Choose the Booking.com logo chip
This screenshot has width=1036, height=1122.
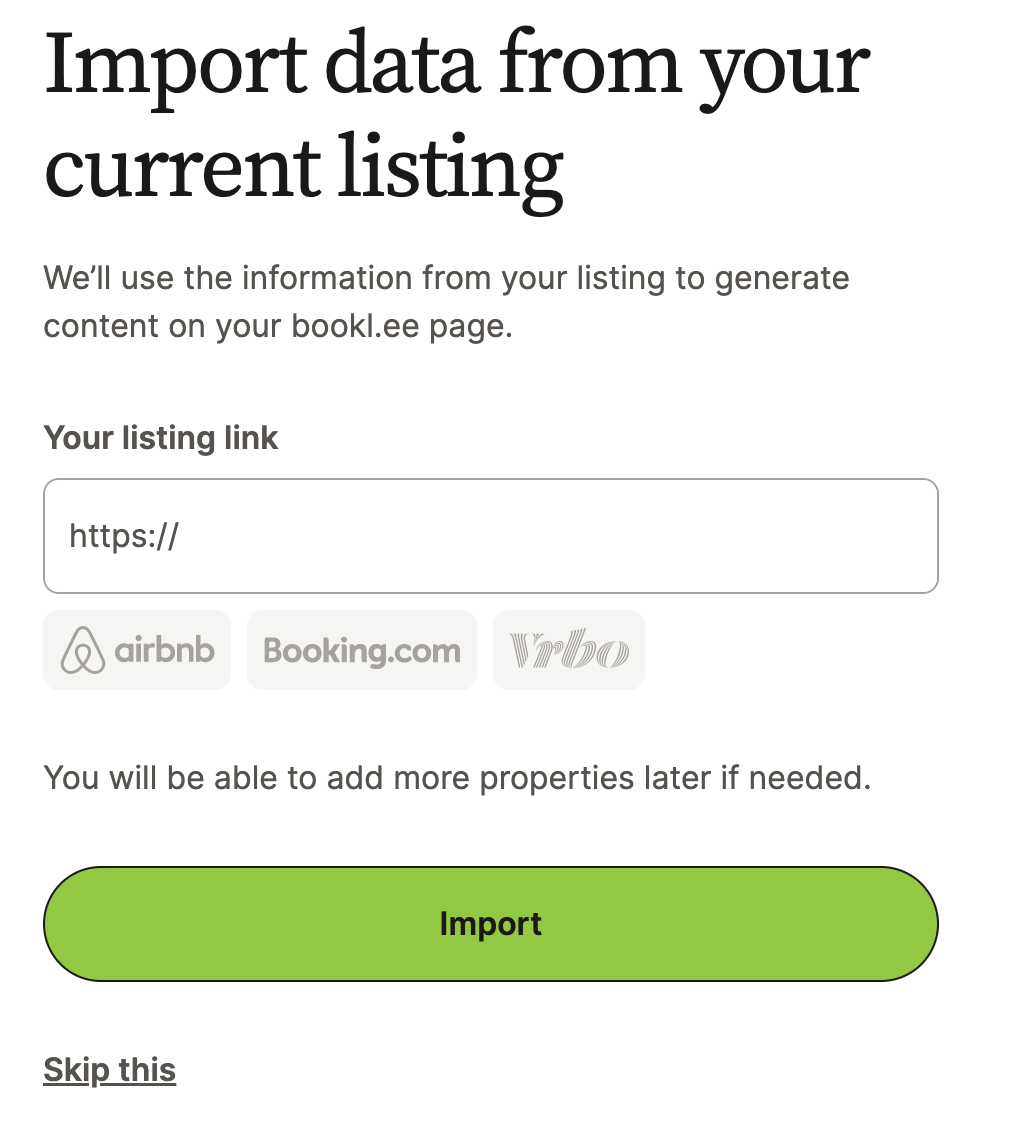(x=362, y=650)
